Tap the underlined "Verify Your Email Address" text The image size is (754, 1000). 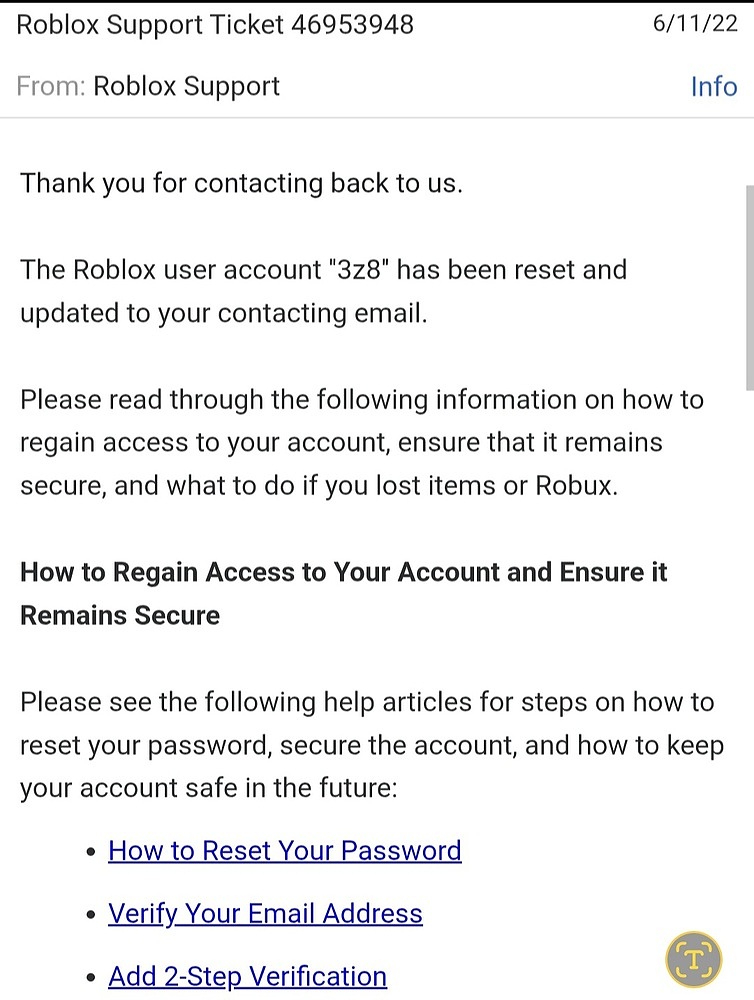[x=264, y=913]
